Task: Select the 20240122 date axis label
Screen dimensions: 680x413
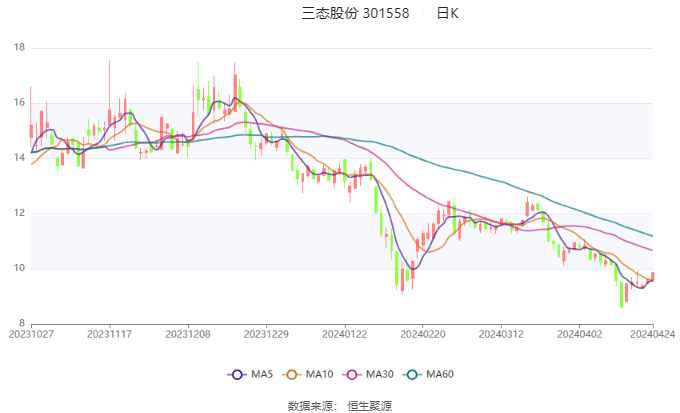Action: point(344,334)
